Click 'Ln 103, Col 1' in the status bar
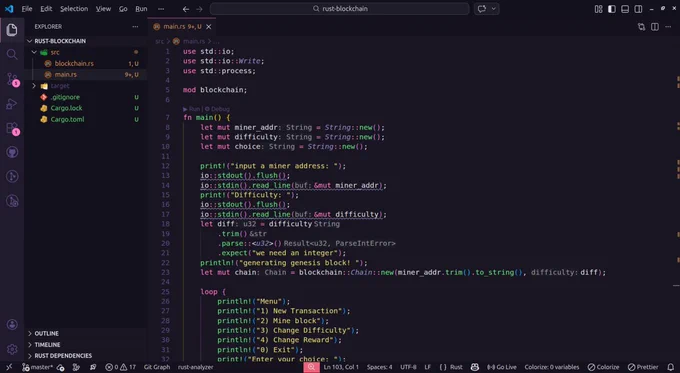 (341, 367)
